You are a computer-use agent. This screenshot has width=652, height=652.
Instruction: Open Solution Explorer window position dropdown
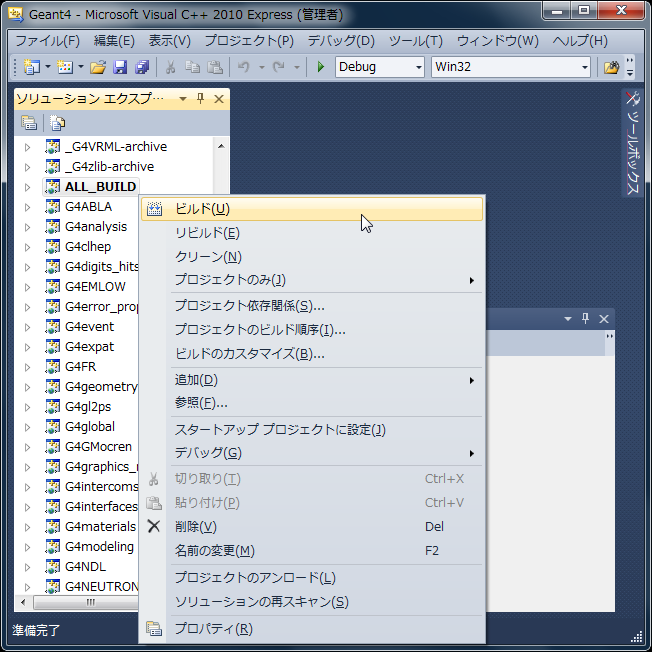[x=183, y=99]
